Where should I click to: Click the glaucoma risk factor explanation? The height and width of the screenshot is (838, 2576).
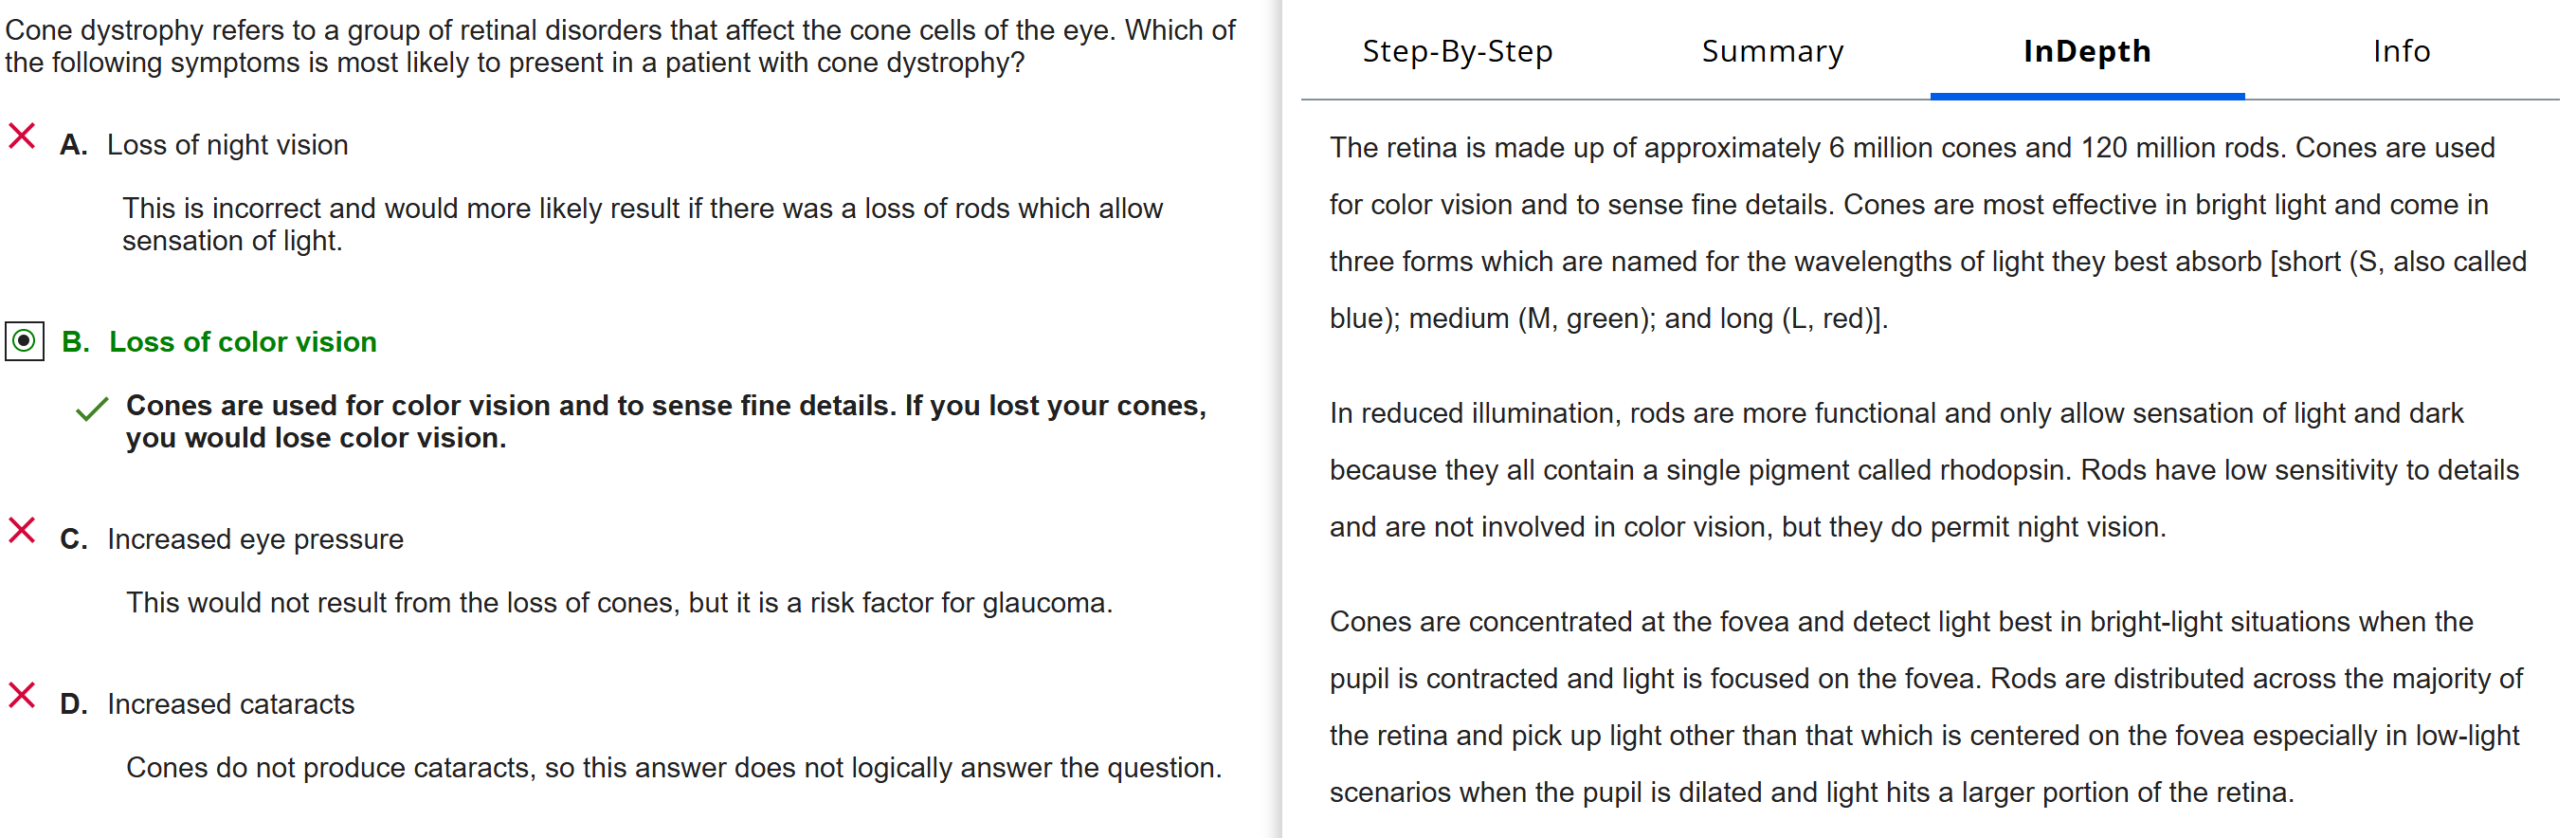[619, 603]
